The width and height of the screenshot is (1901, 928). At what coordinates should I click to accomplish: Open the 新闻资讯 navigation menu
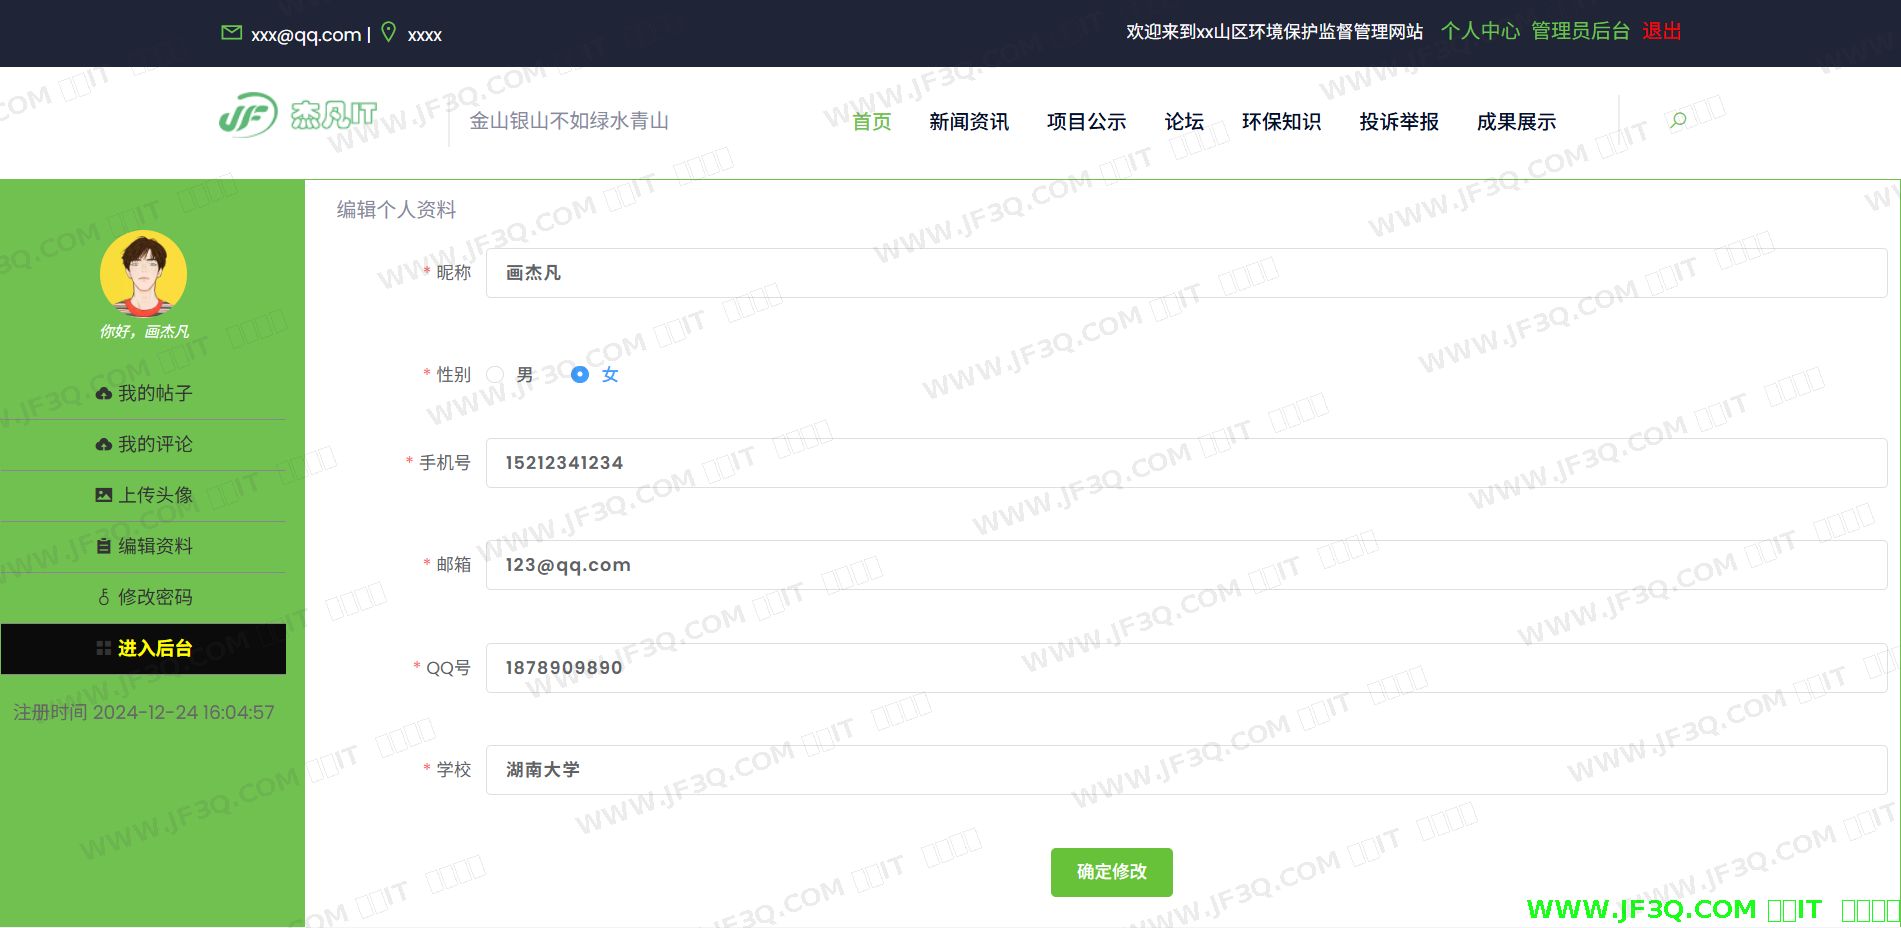(x=968, y=122)
